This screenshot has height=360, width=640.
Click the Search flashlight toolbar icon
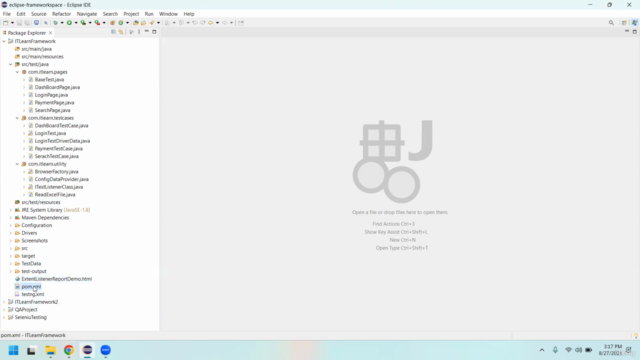(x=152, y=23)
